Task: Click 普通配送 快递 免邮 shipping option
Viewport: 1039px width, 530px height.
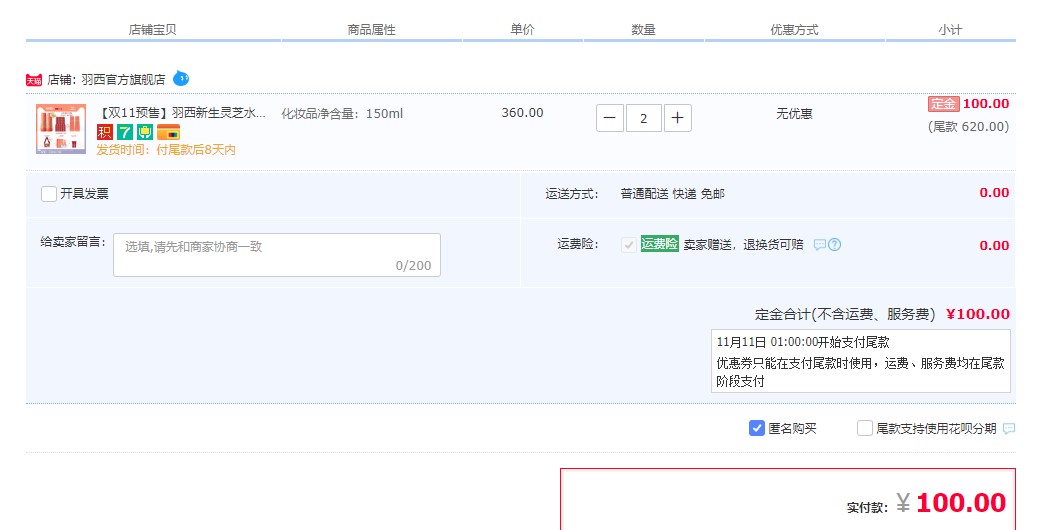Action: [x=673, y=194]
